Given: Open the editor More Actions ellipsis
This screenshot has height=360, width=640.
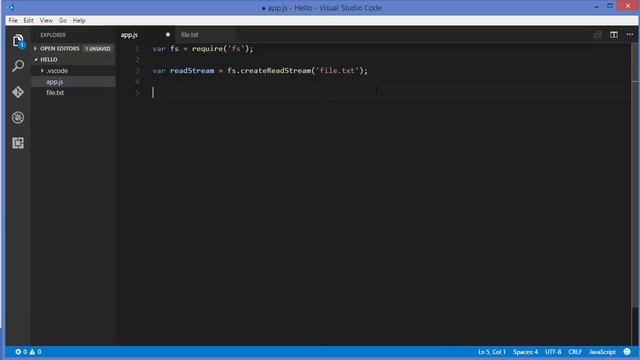Looking at the screenshot, I should 630,35.
